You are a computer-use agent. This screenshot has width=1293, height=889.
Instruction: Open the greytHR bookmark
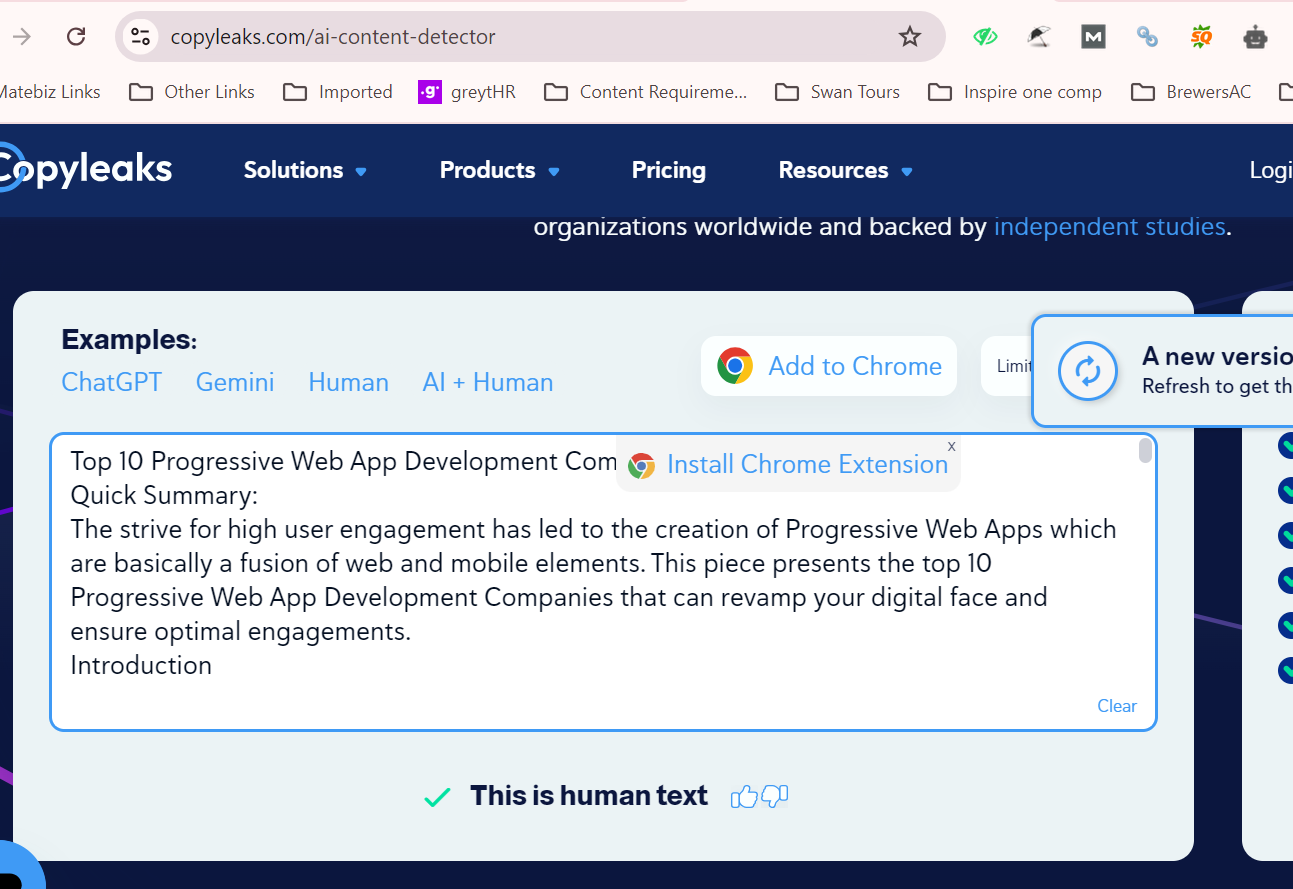[467, 92]
